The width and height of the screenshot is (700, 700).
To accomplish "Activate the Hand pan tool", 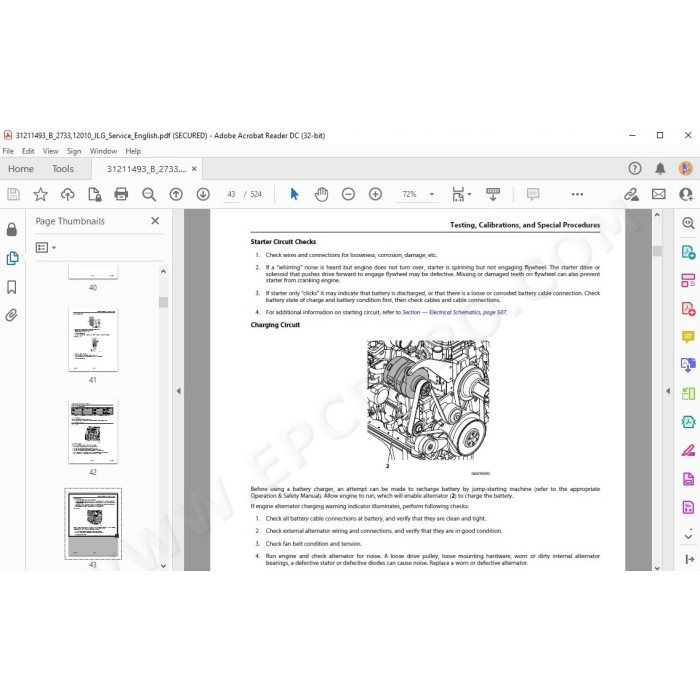I will pos(321,194).
